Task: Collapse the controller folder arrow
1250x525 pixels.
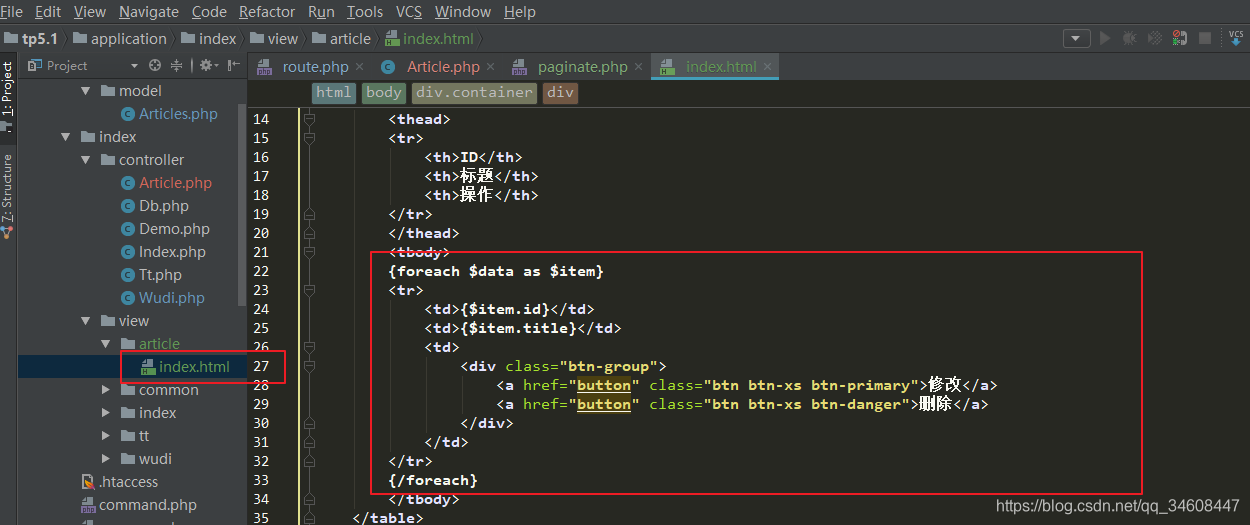Action: point(86,160)
